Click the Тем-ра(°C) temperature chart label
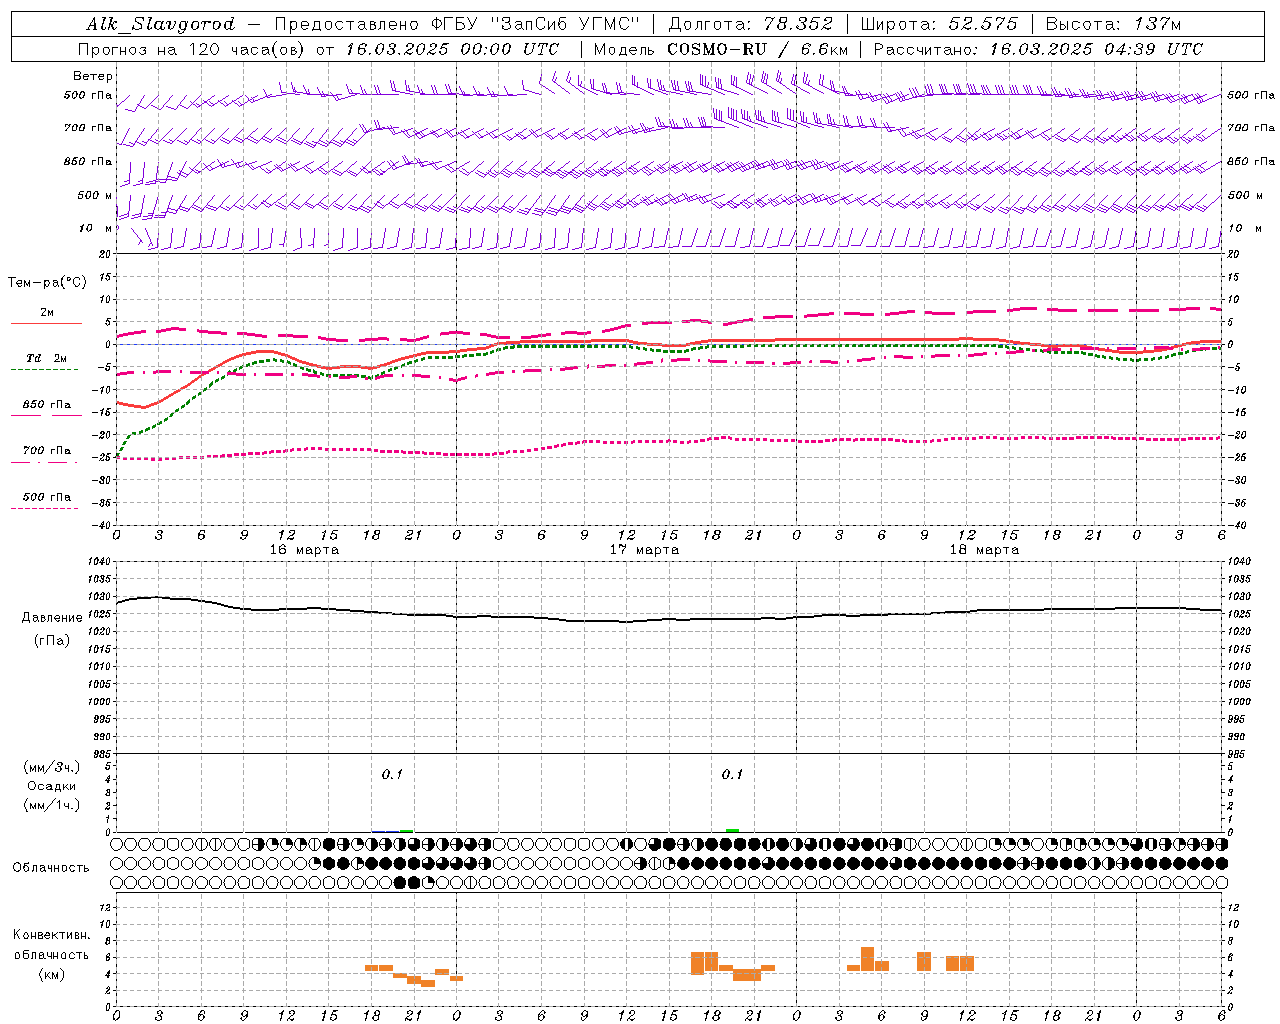This screenshot has height=1024, width=1280. click(48, 283)
